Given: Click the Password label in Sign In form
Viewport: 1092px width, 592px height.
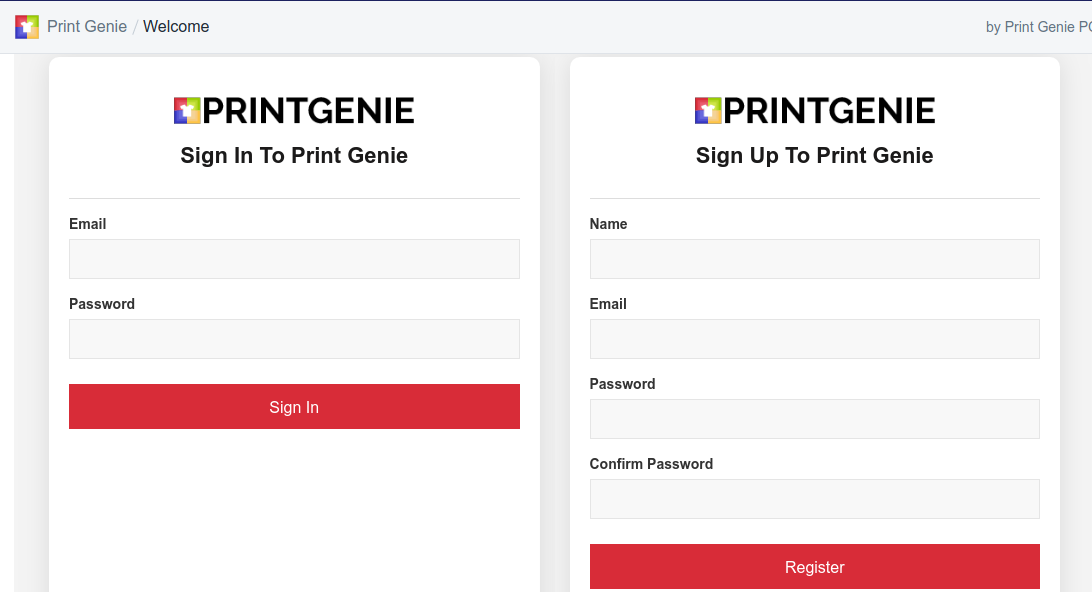Looking at the screenshot, I should (102, 304).
